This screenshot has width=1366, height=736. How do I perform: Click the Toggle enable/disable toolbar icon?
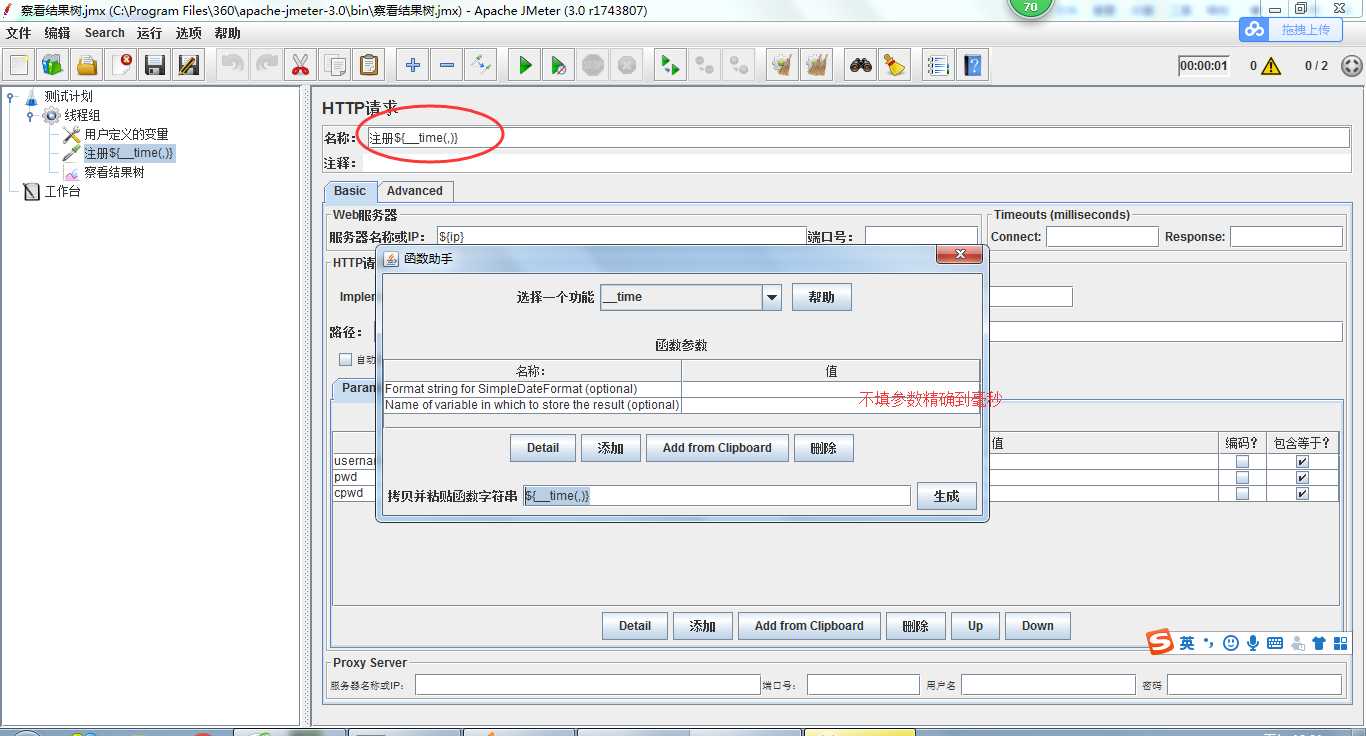(x=481, y=66)
